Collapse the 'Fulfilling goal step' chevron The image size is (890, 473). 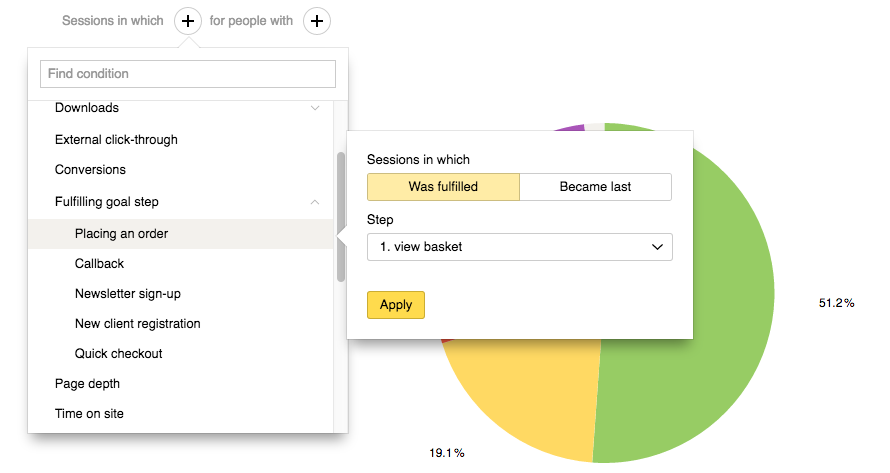click(315, 202)
